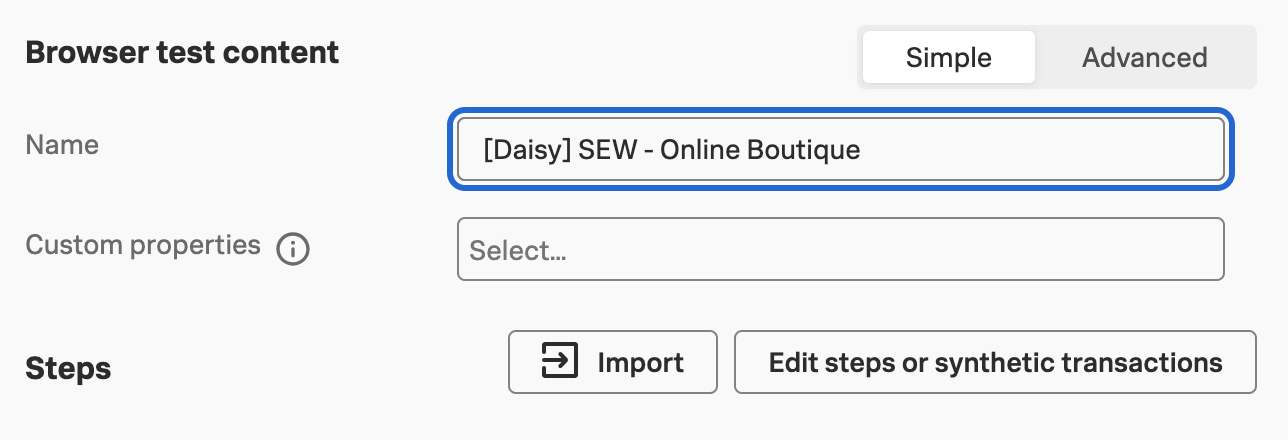This screenshot has width=1288, height=440.
Task: Open the Custom properties Select dropdown
Action: pos(840,249)
